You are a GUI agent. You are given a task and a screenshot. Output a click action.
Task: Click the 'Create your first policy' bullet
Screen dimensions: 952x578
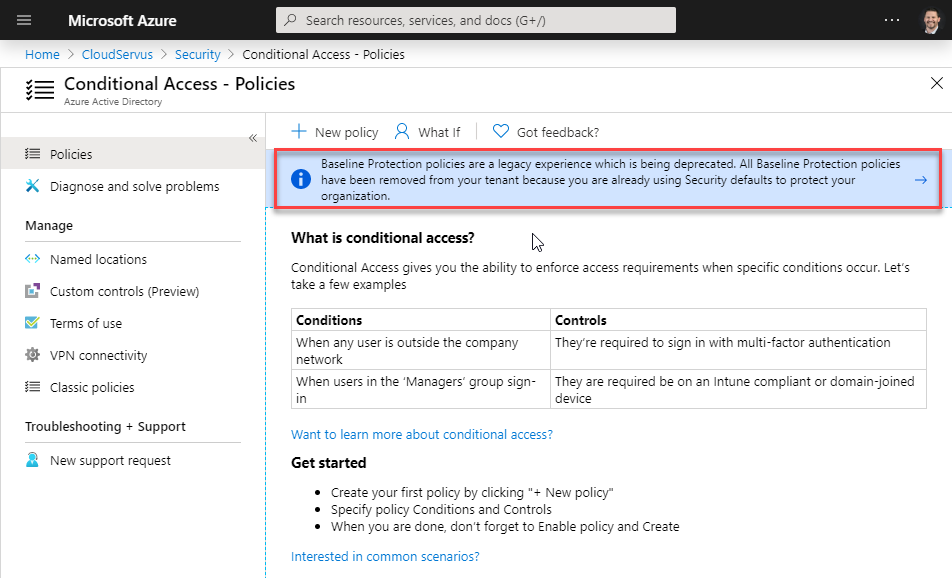(472, 492)
